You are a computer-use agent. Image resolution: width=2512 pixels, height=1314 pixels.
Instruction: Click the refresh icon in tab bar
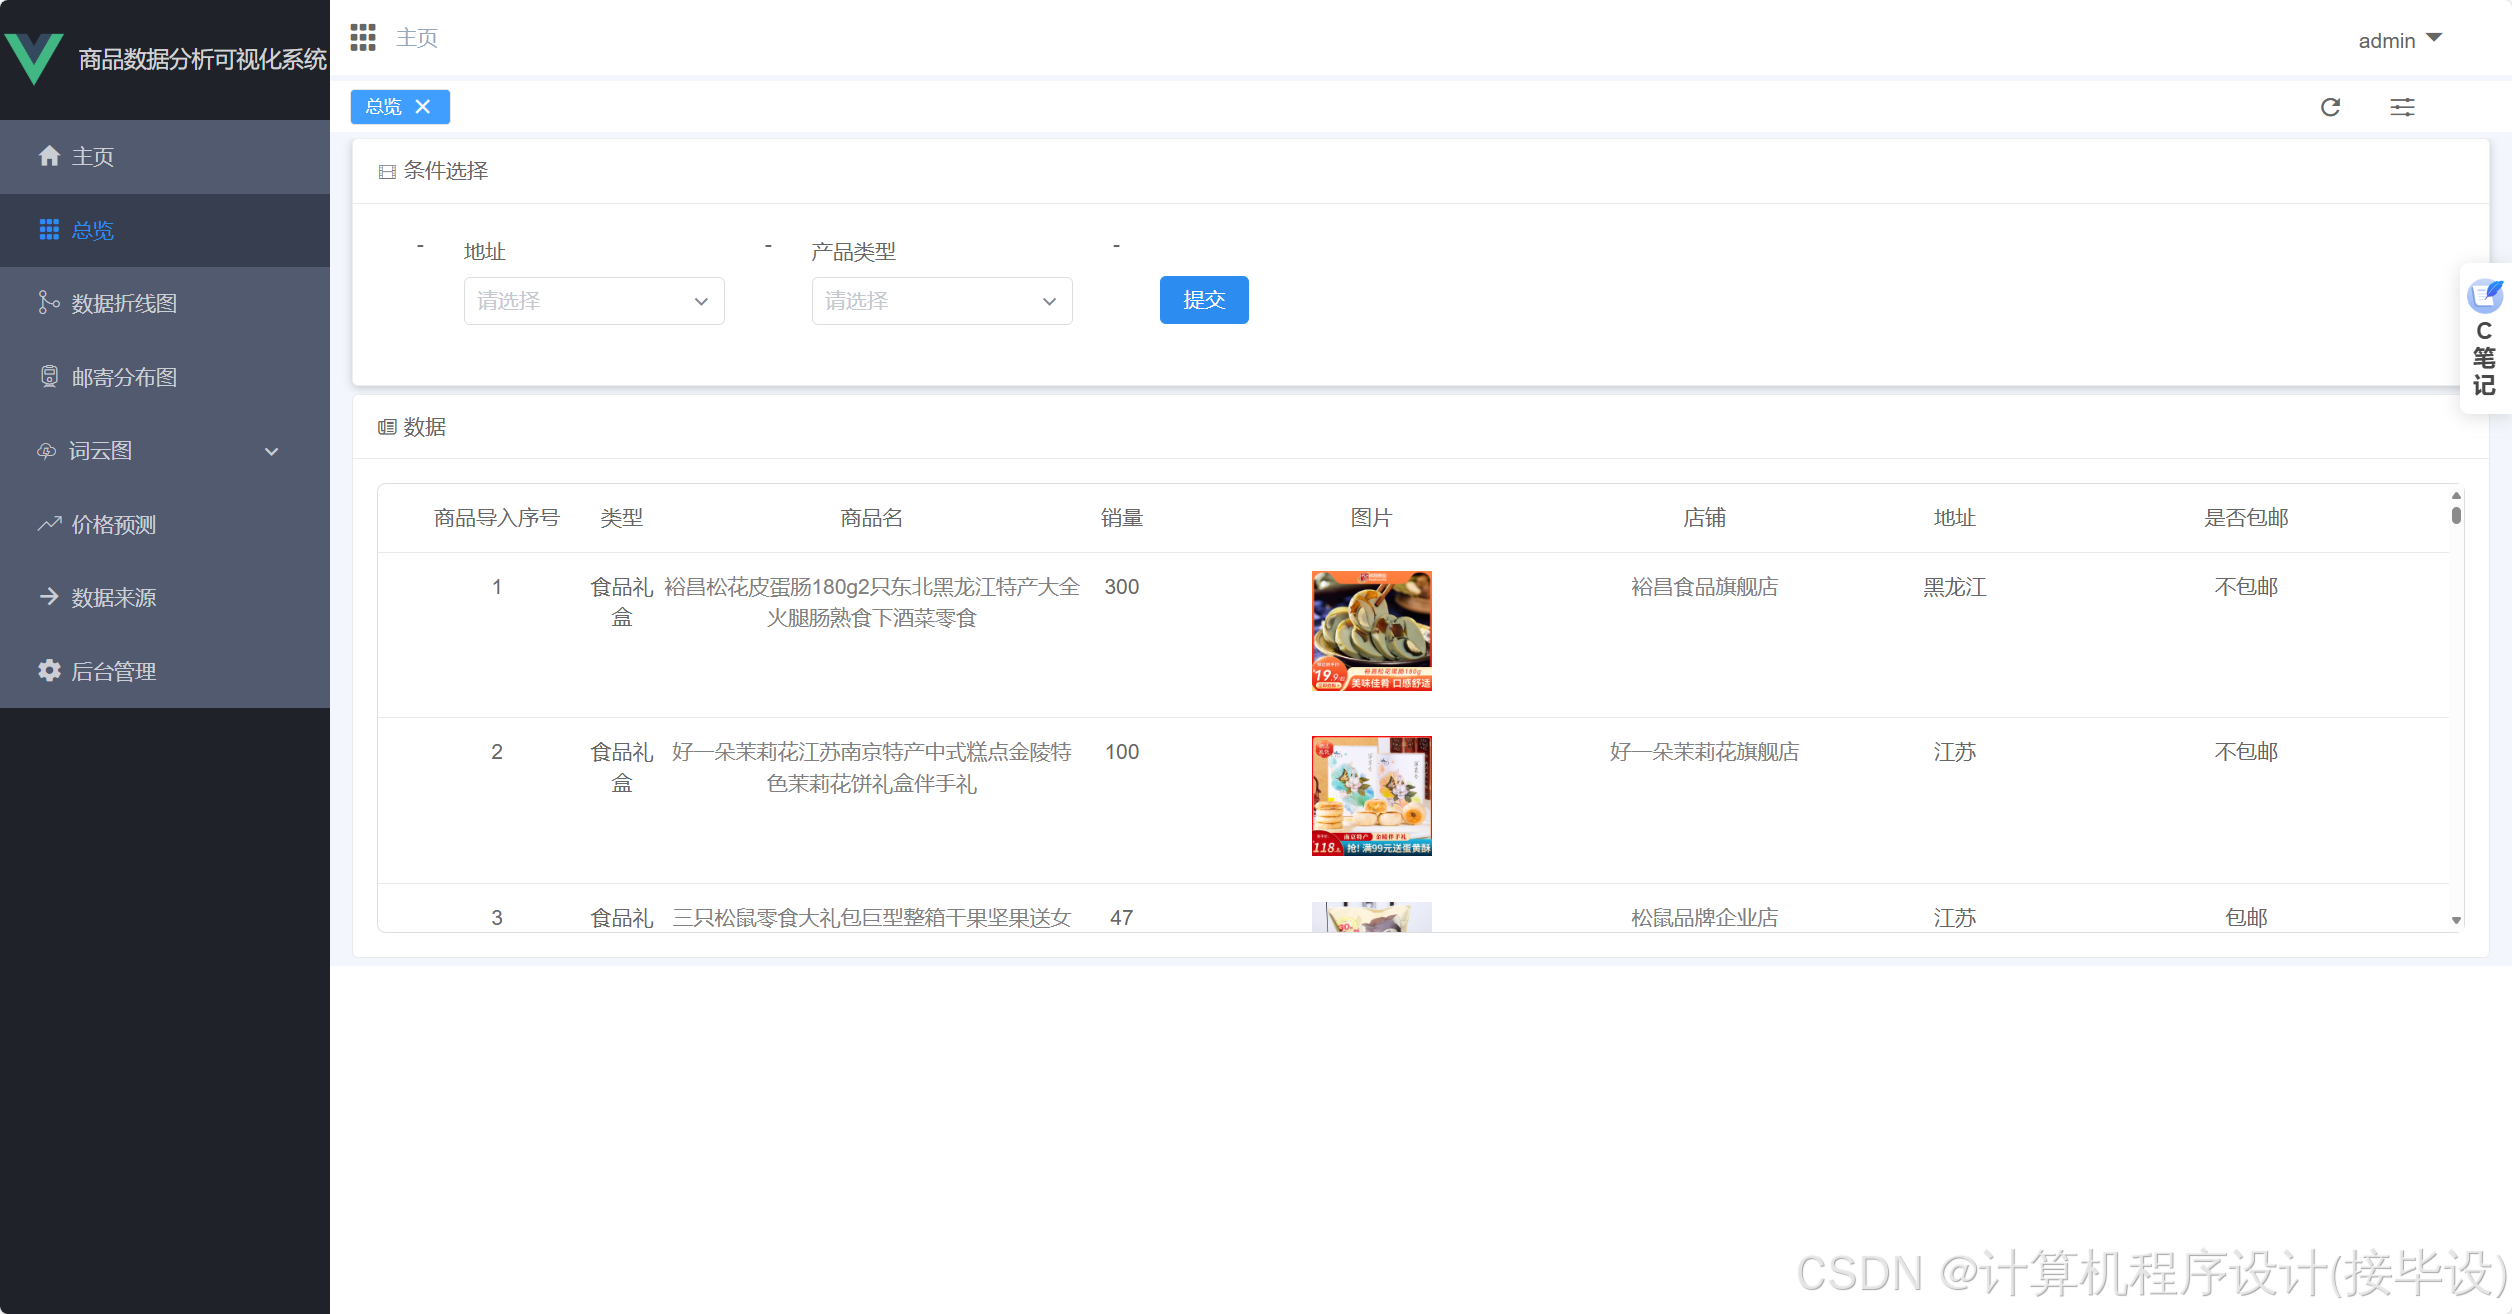[x=2330, y=107]
